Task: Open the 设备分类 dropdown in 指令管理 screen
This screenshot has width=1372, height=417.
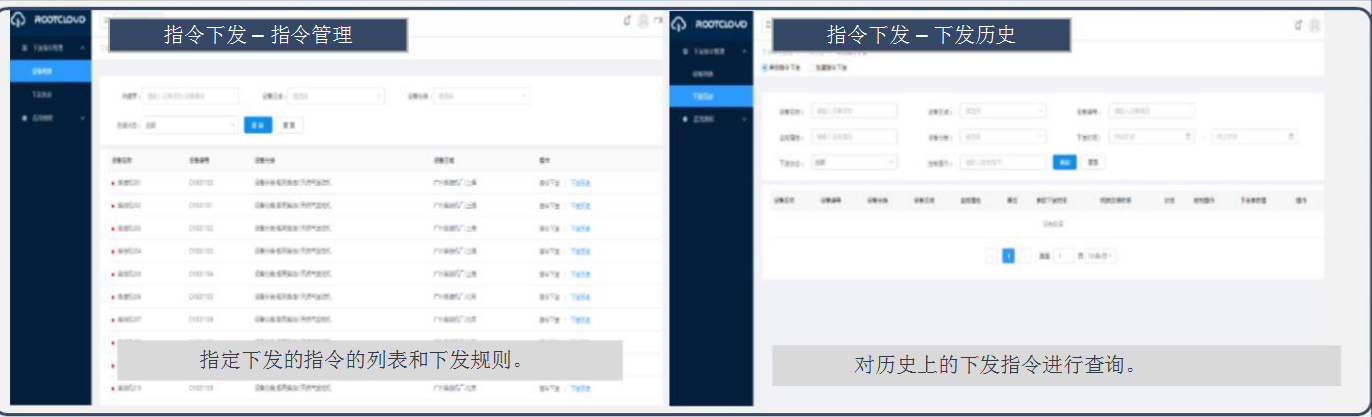Action: (481, 96)
